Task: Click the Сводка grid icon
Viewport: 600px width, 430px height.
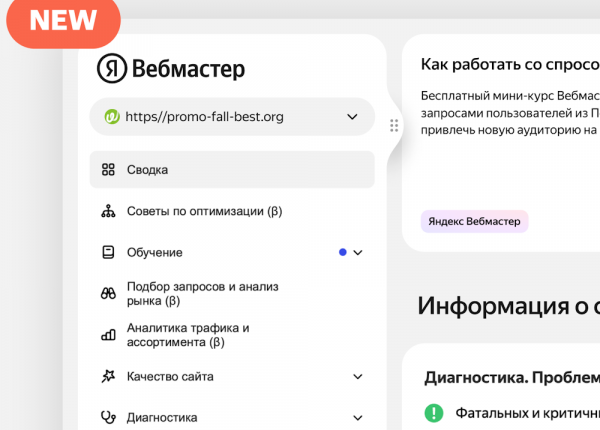Action: (x=109, y=170)
